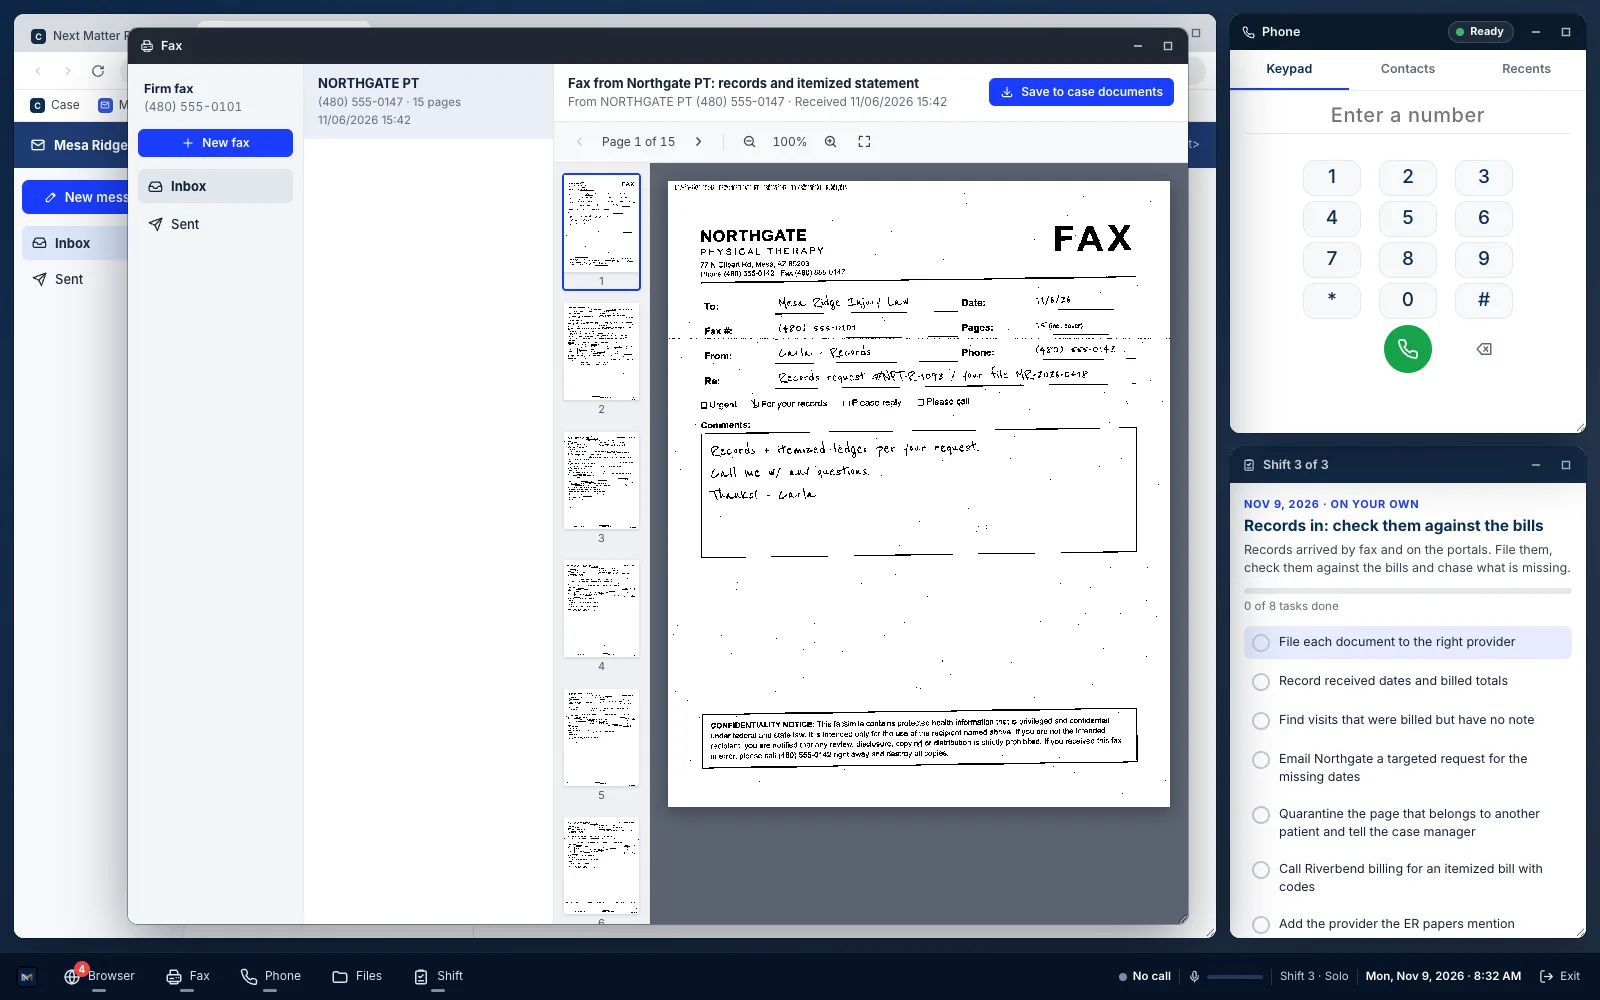The image size is (1600, 1000).
Task: Open the Case tab in the background browser
Action: coord(56,105)
